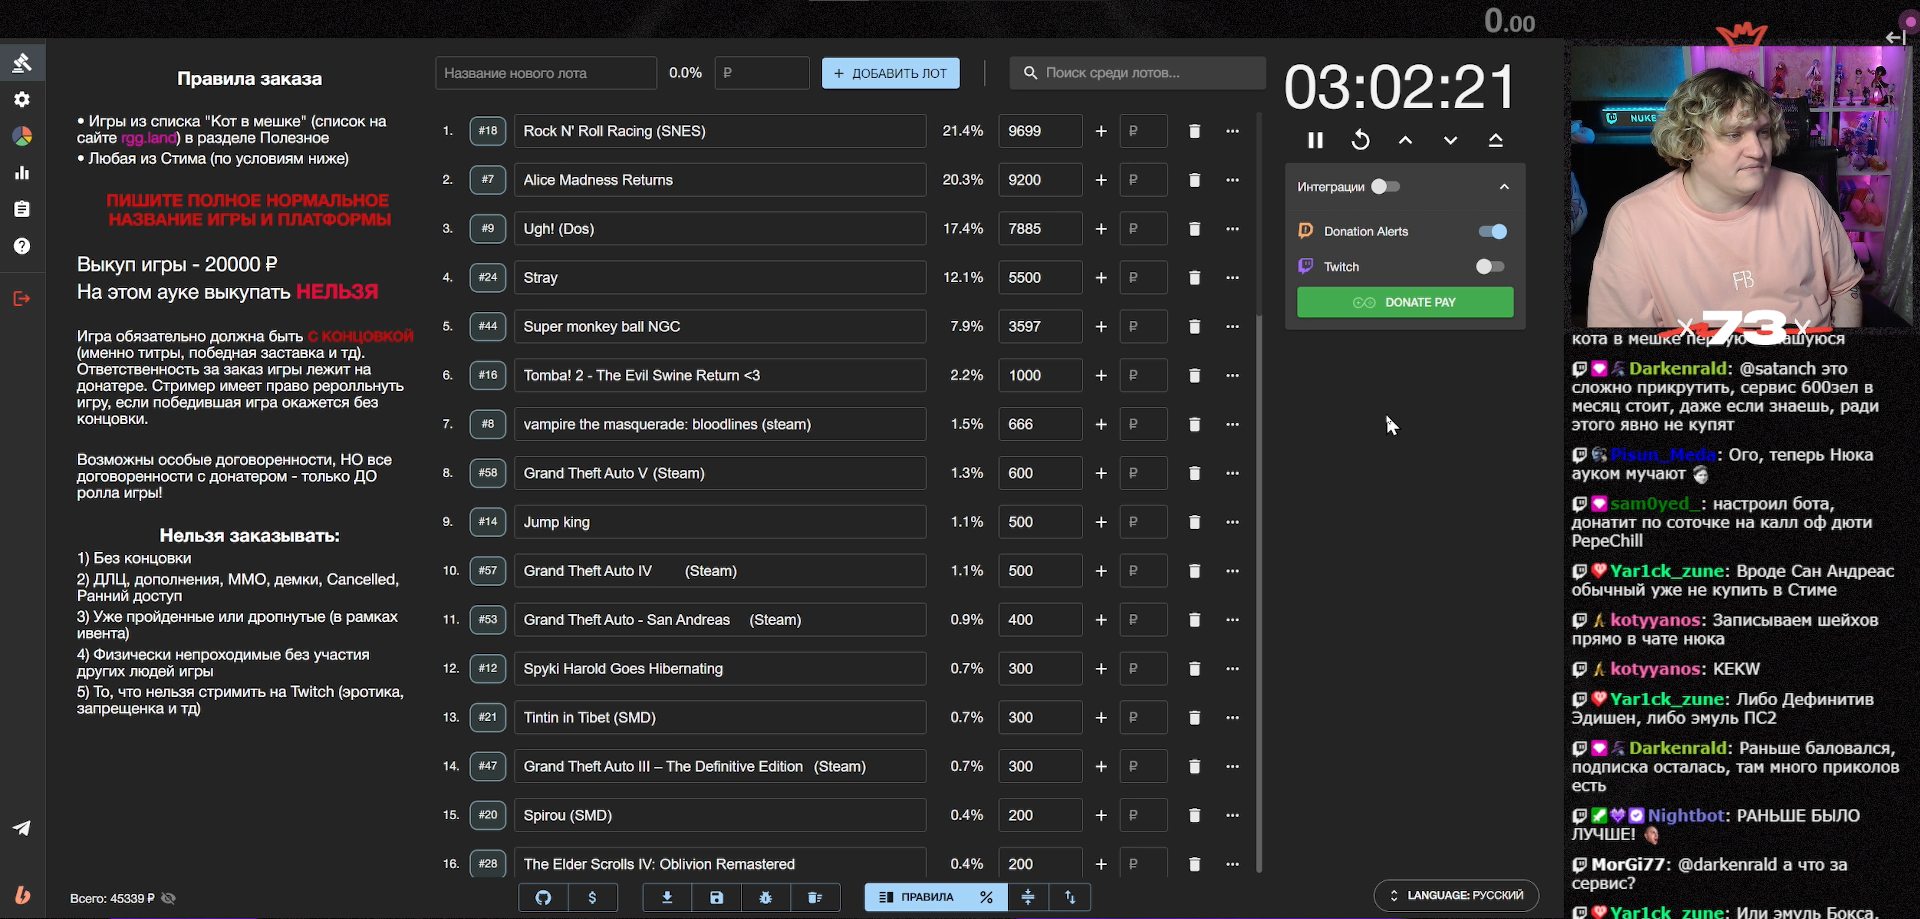Click the #18 badge of Rock N' Roll Racing
The image size is (1920, 919).
[488, 131]
